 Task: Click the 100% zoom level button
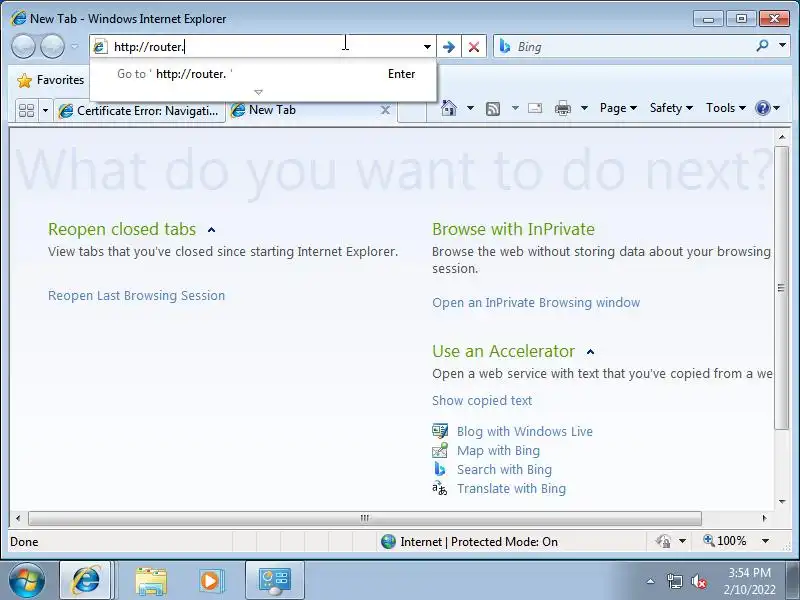[726, 541]
